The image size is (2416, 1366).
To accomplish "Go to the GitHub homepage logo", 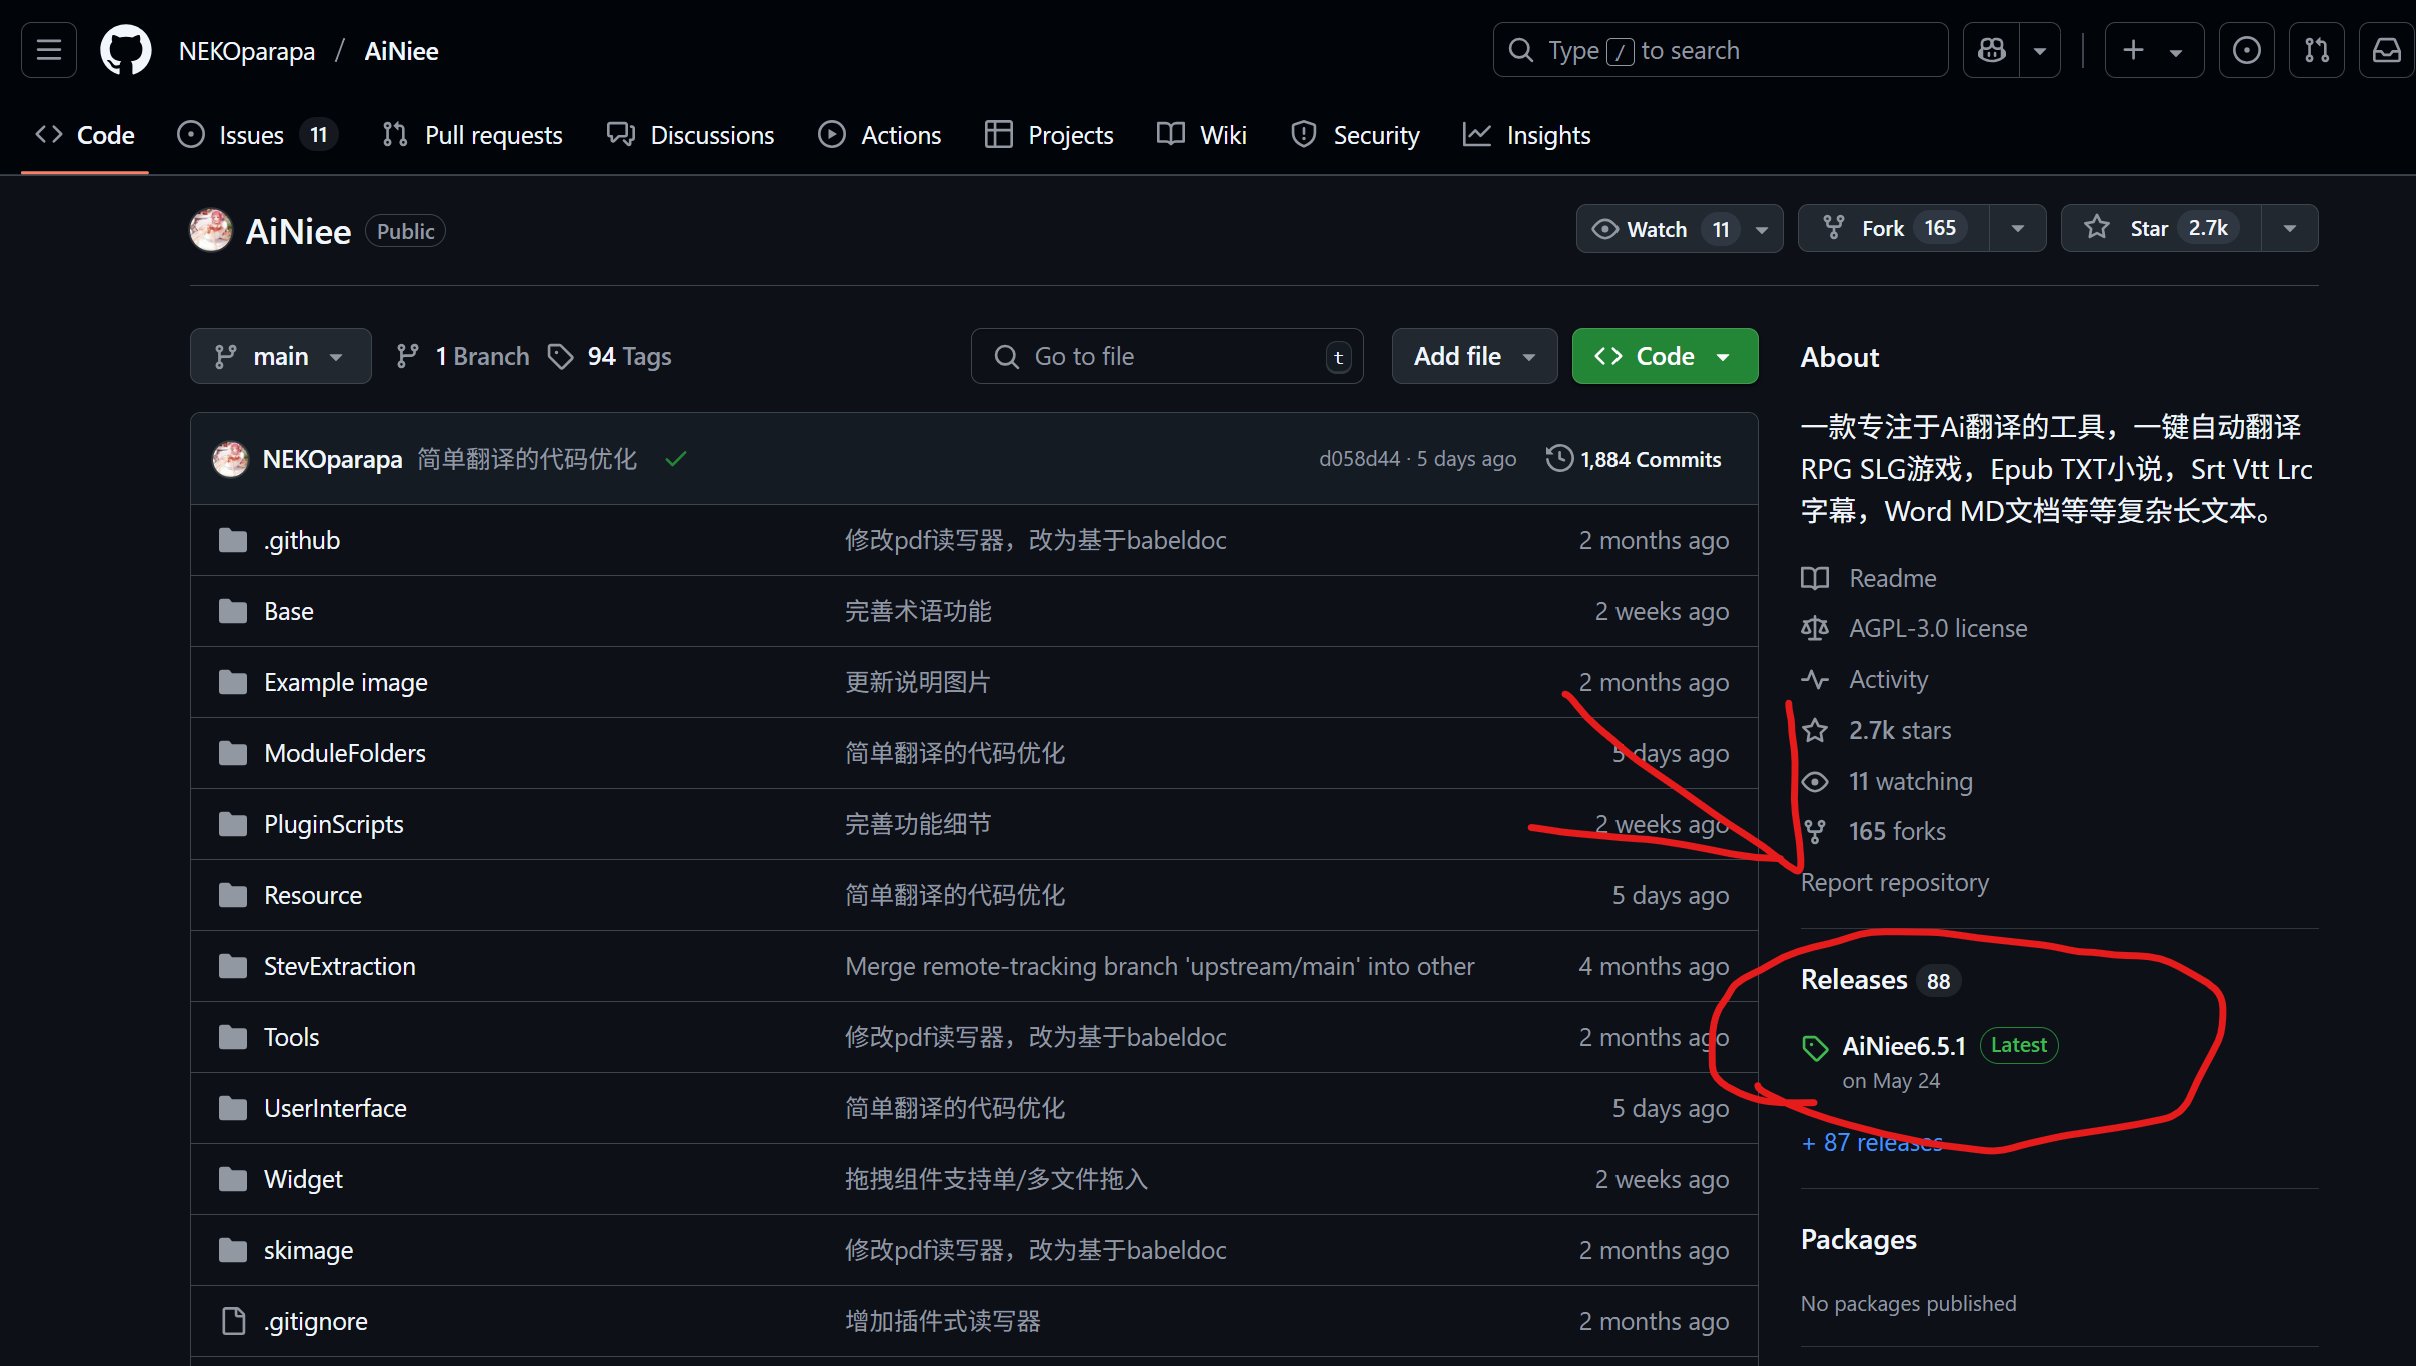I will [x=126, y=50].
